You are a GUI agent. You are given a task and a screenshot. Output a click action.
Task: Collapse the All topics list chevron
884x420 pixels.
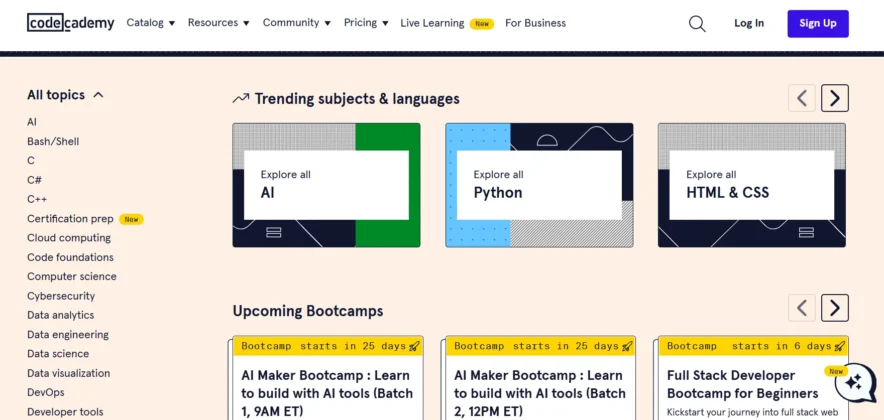click(x=98, y=95)
